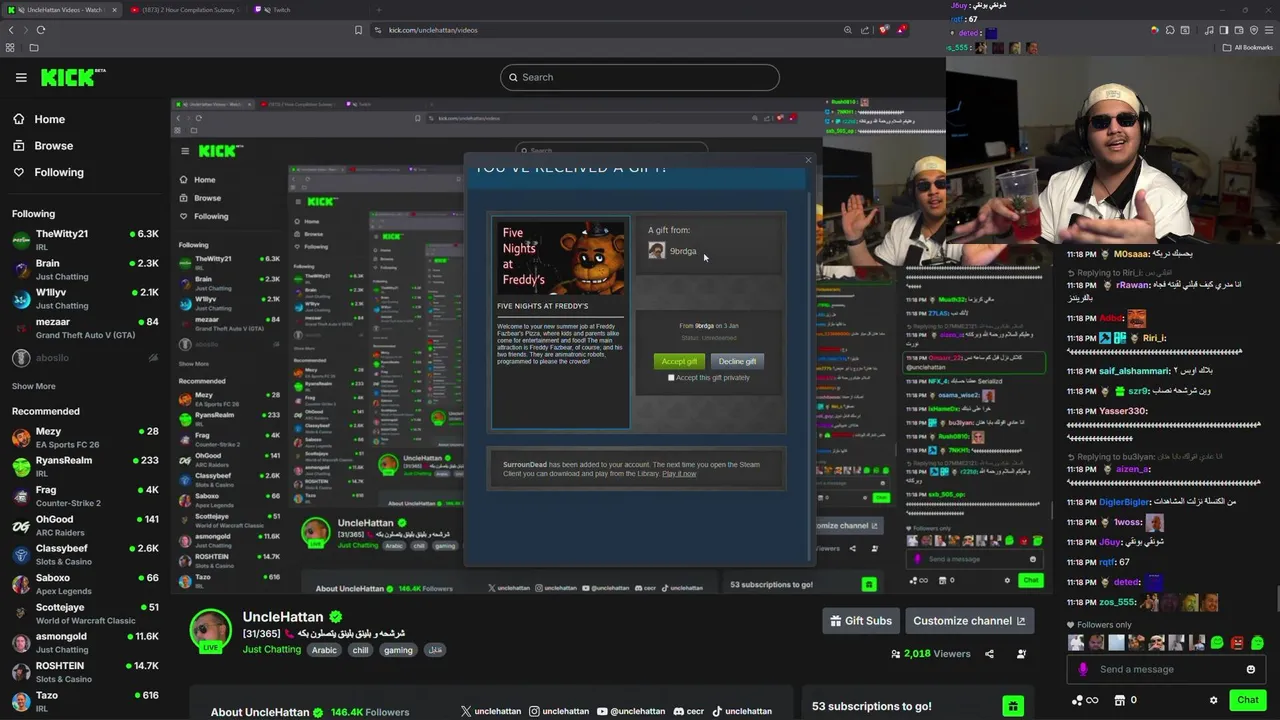
Task: Click the KICK logo
Action: pyautogui.click(x=73, y=77)
